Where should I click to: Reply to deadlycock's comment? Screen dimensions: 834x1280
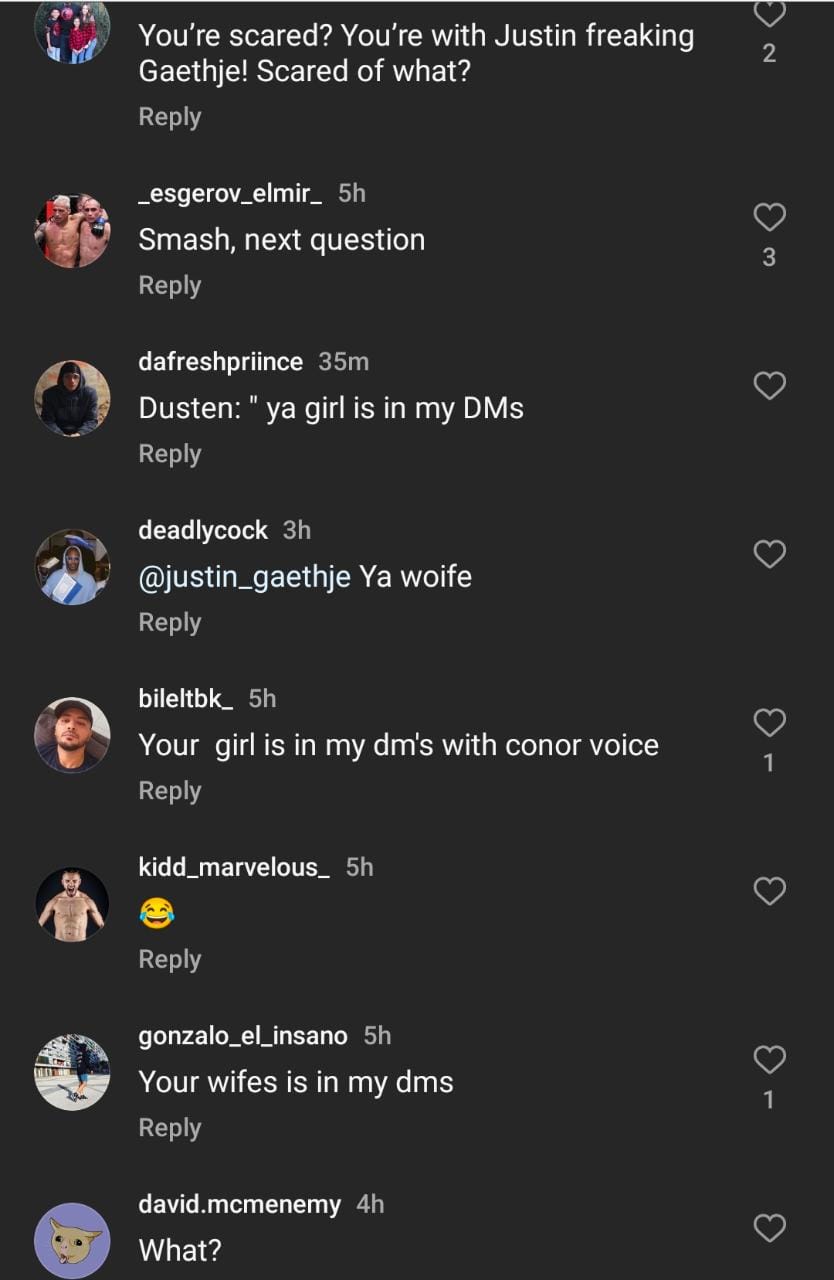tap(169, 622)
